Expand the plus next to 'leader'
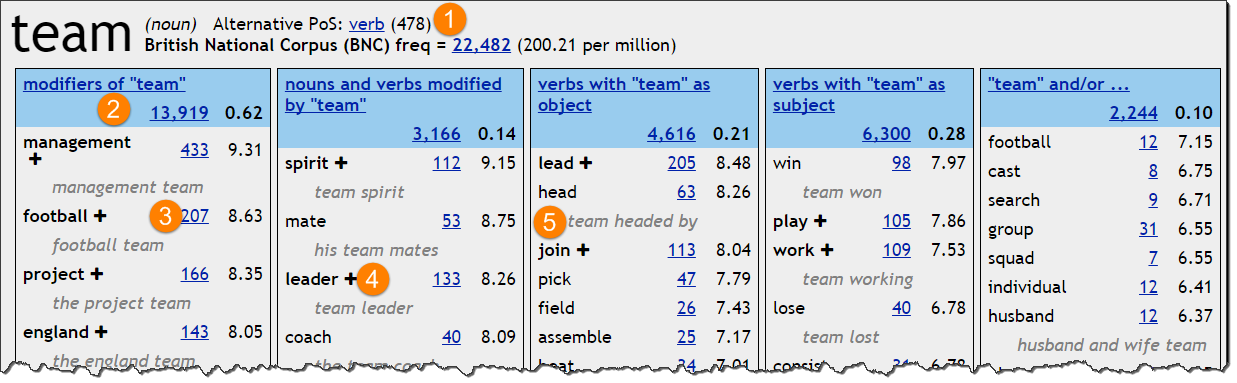The width and height of the screenshot is (1237, 383). 351,279
